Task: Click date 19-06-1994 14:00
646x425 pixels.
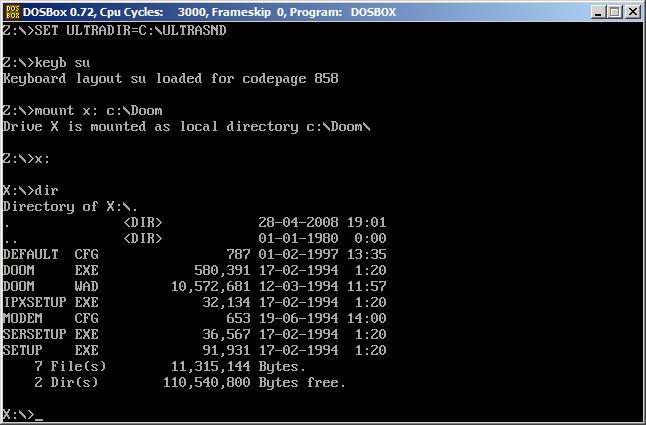Action: (323, 318)
